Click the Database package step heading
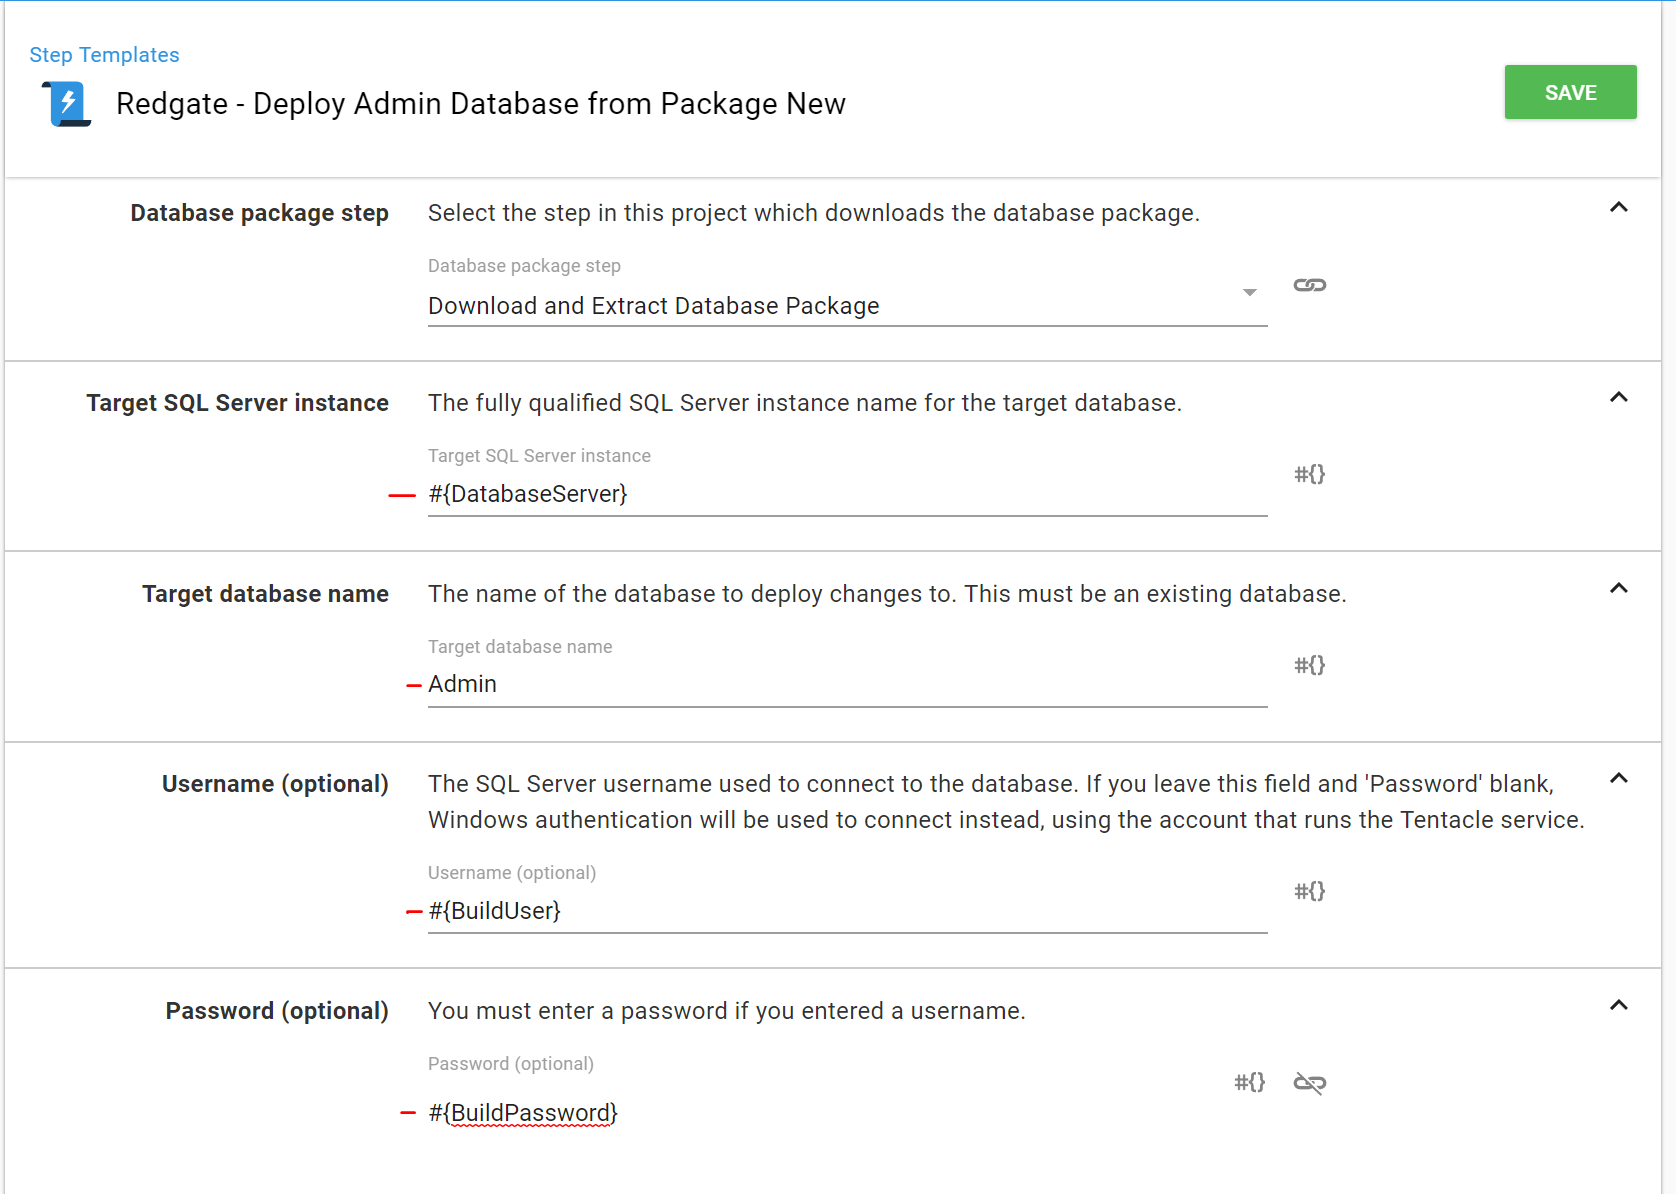The image size is (1676, 1194). [259, 214]
